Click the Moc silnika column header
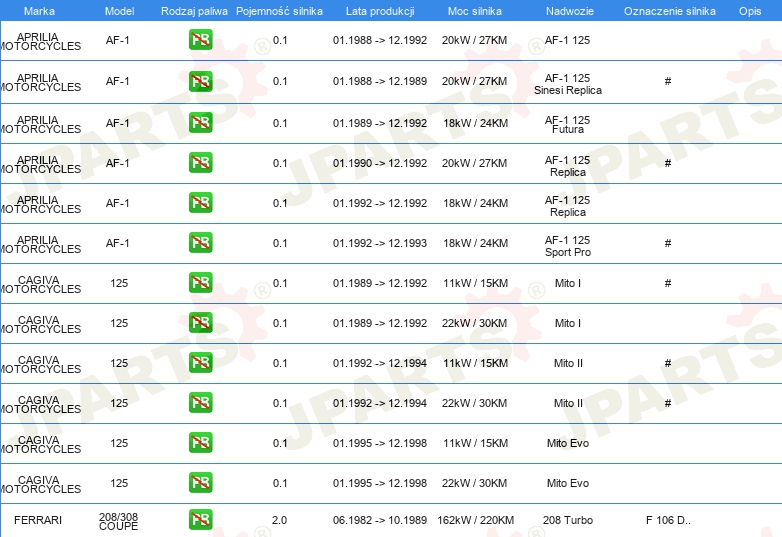782x537 pixels. coord(475,11)
